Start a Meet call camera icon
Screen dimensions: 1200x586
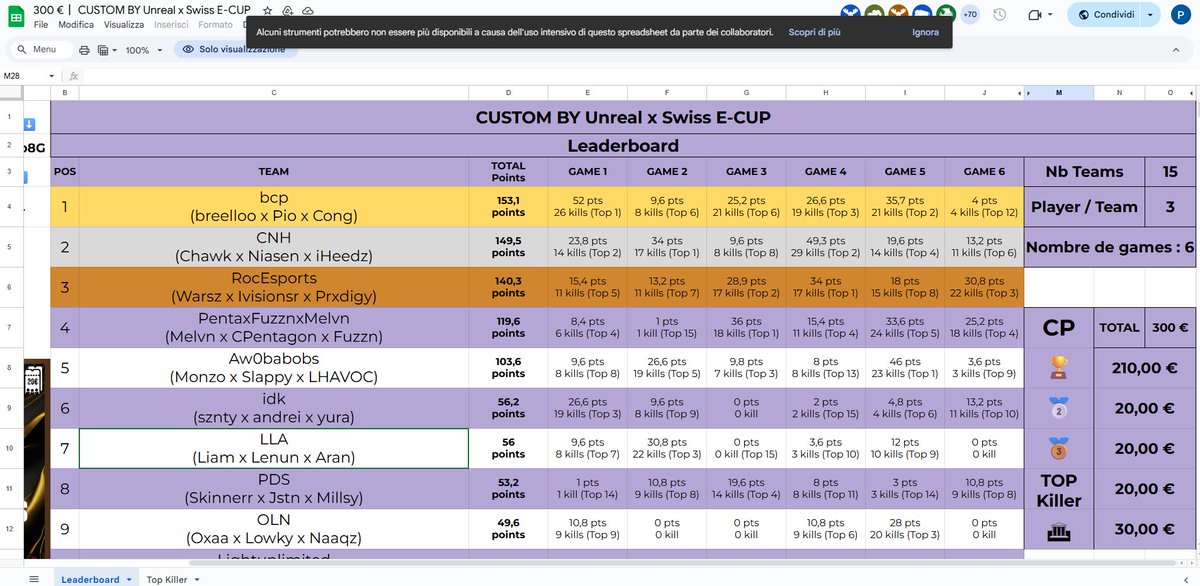[x=1035, y=15]
